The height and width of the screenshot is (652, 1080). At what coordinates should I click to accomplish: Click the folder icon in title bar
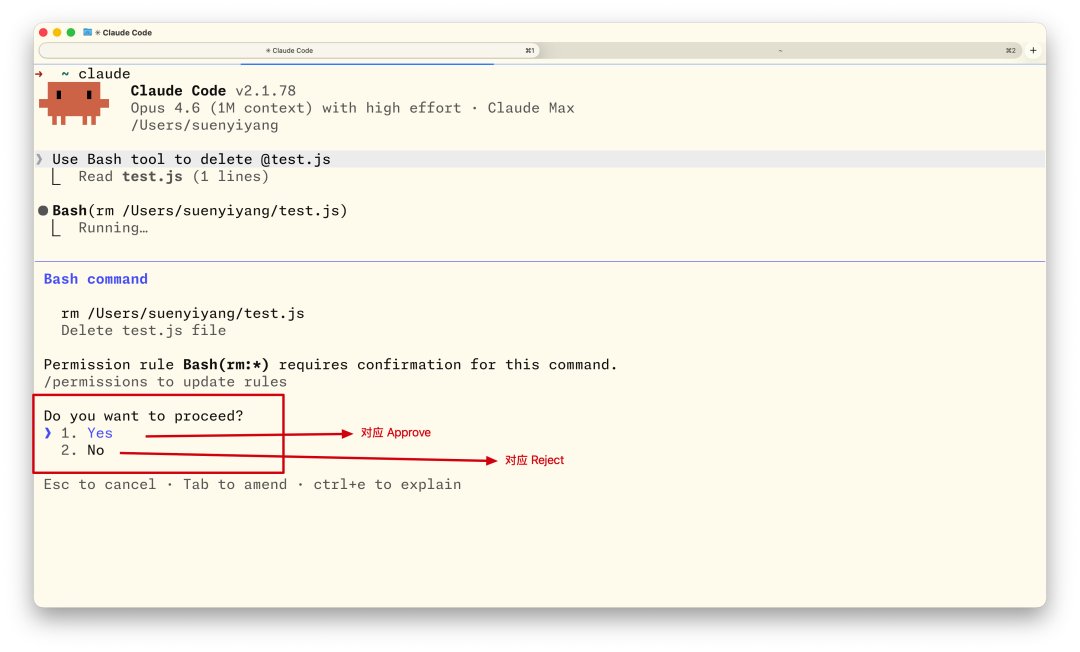pos(87,32)
